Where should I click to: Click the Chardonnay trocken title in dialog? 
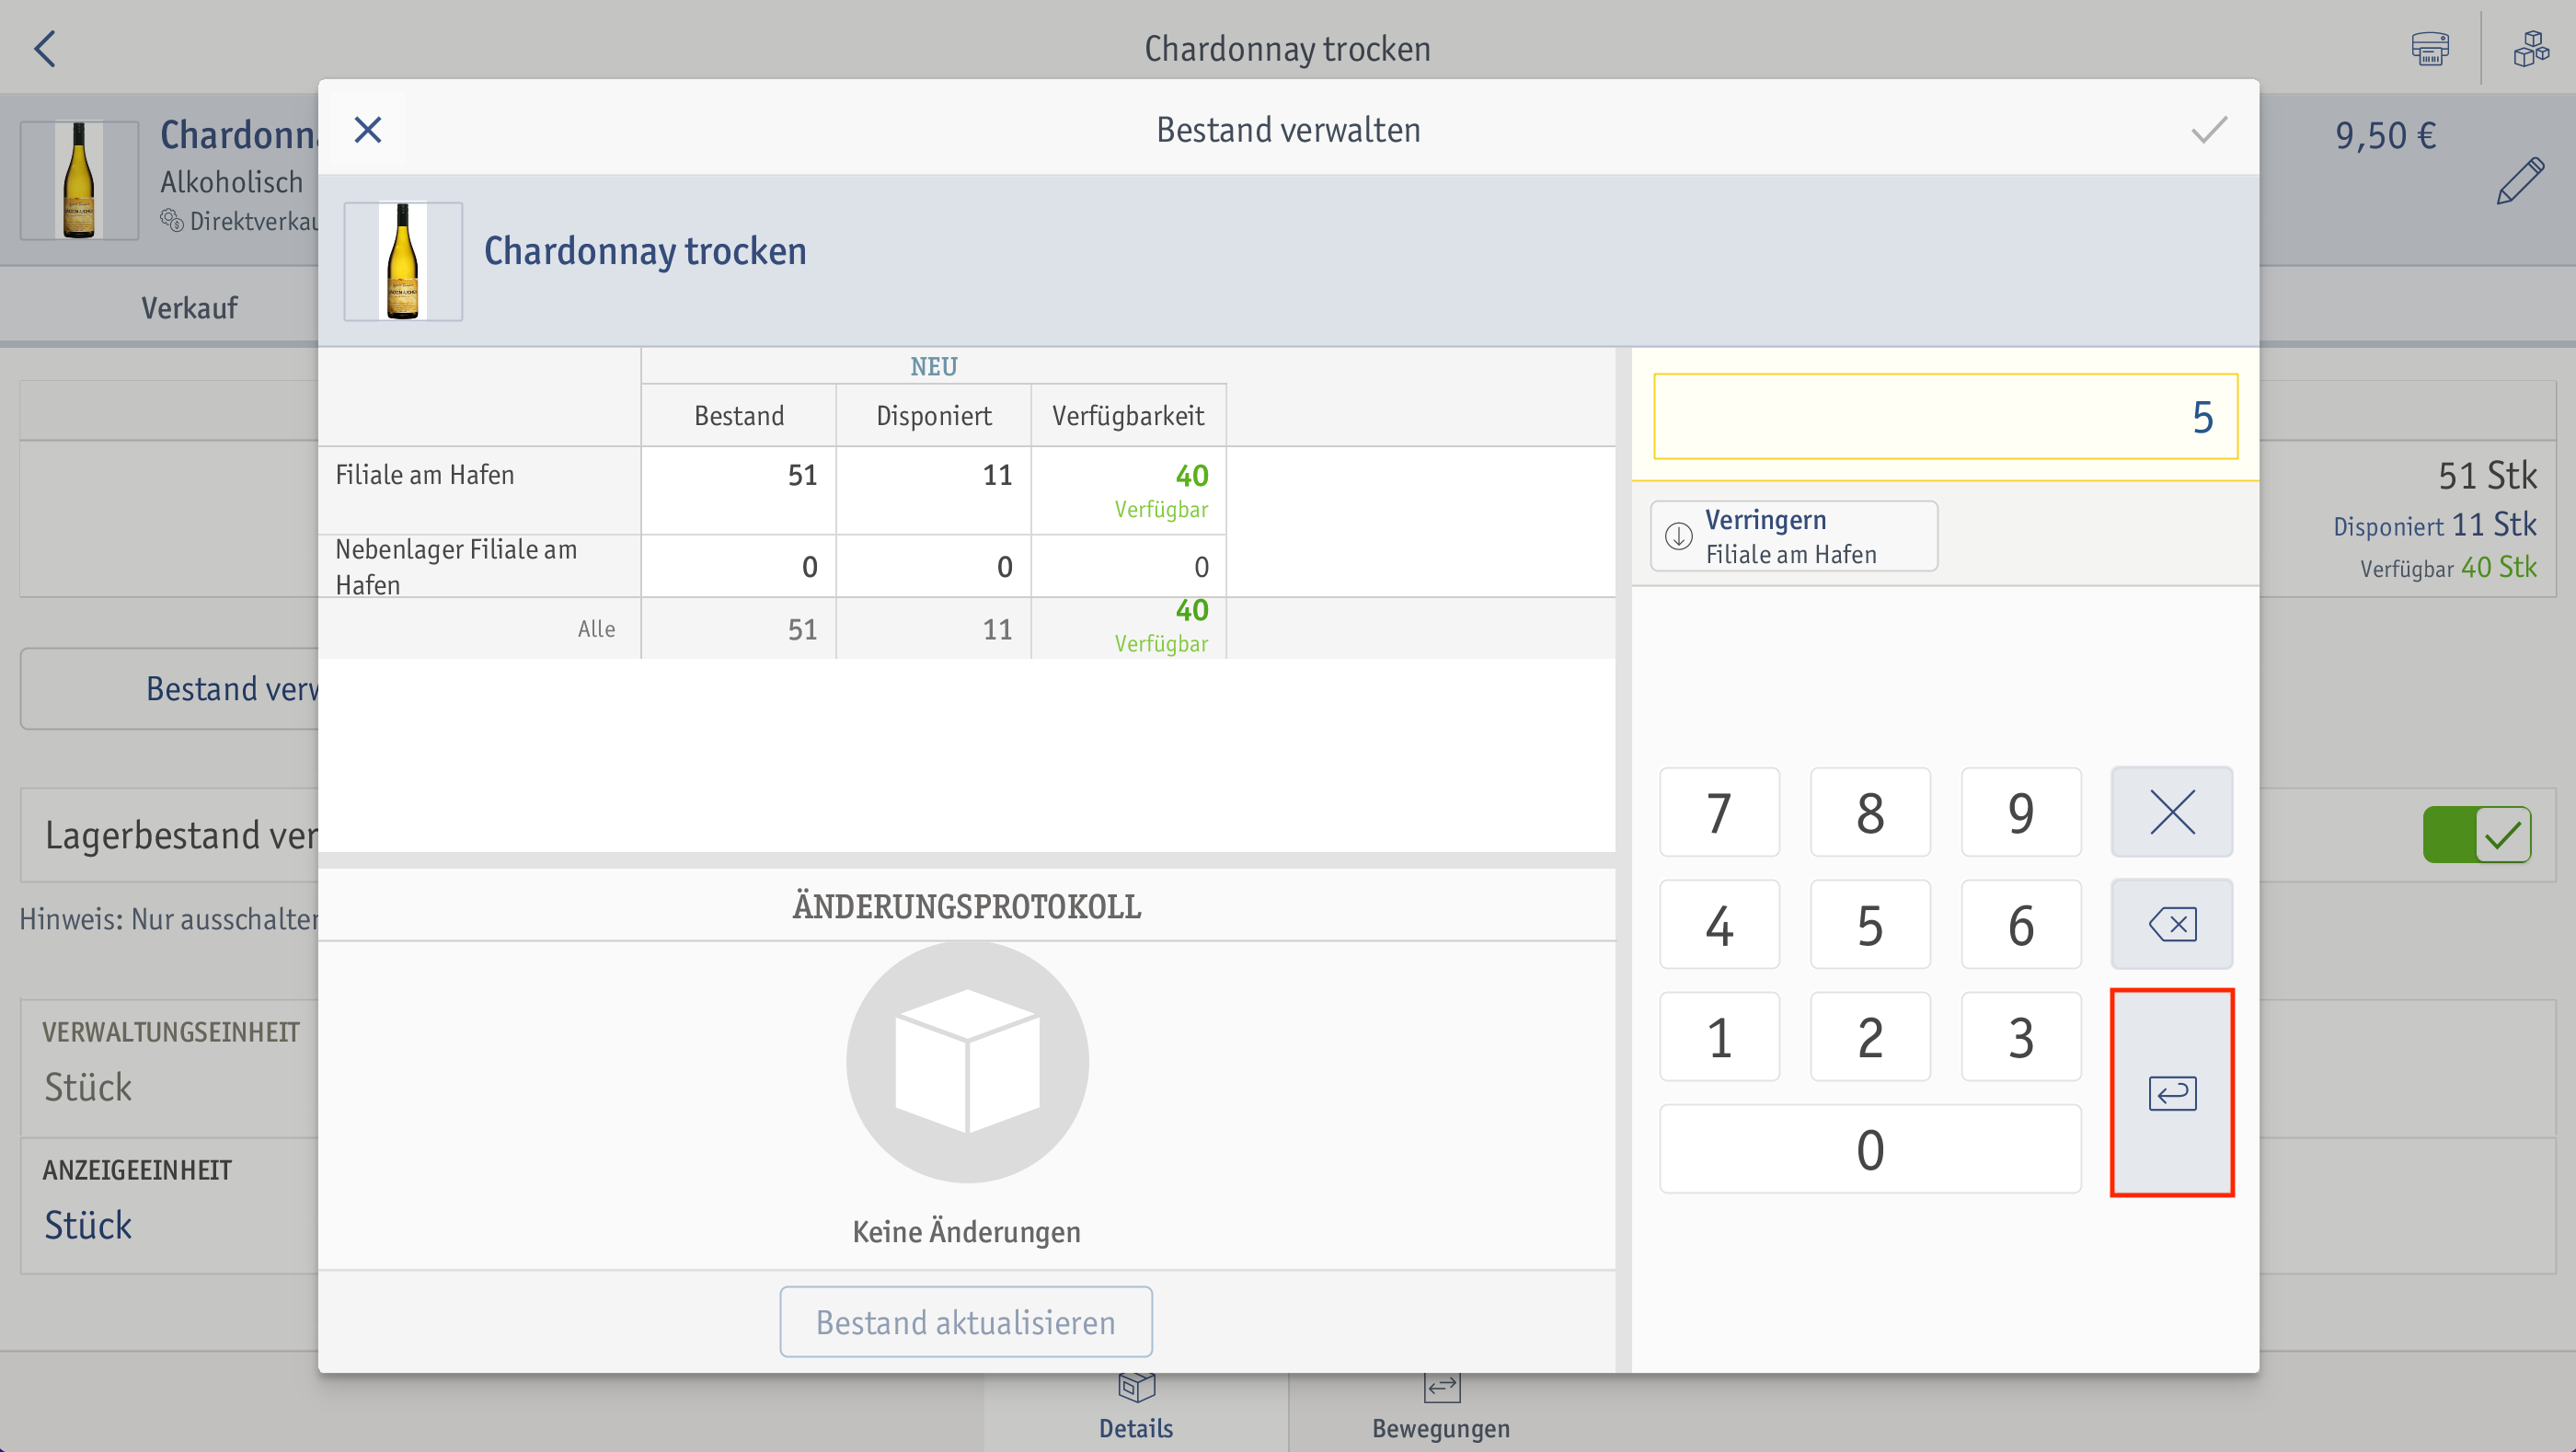[645, 250]
